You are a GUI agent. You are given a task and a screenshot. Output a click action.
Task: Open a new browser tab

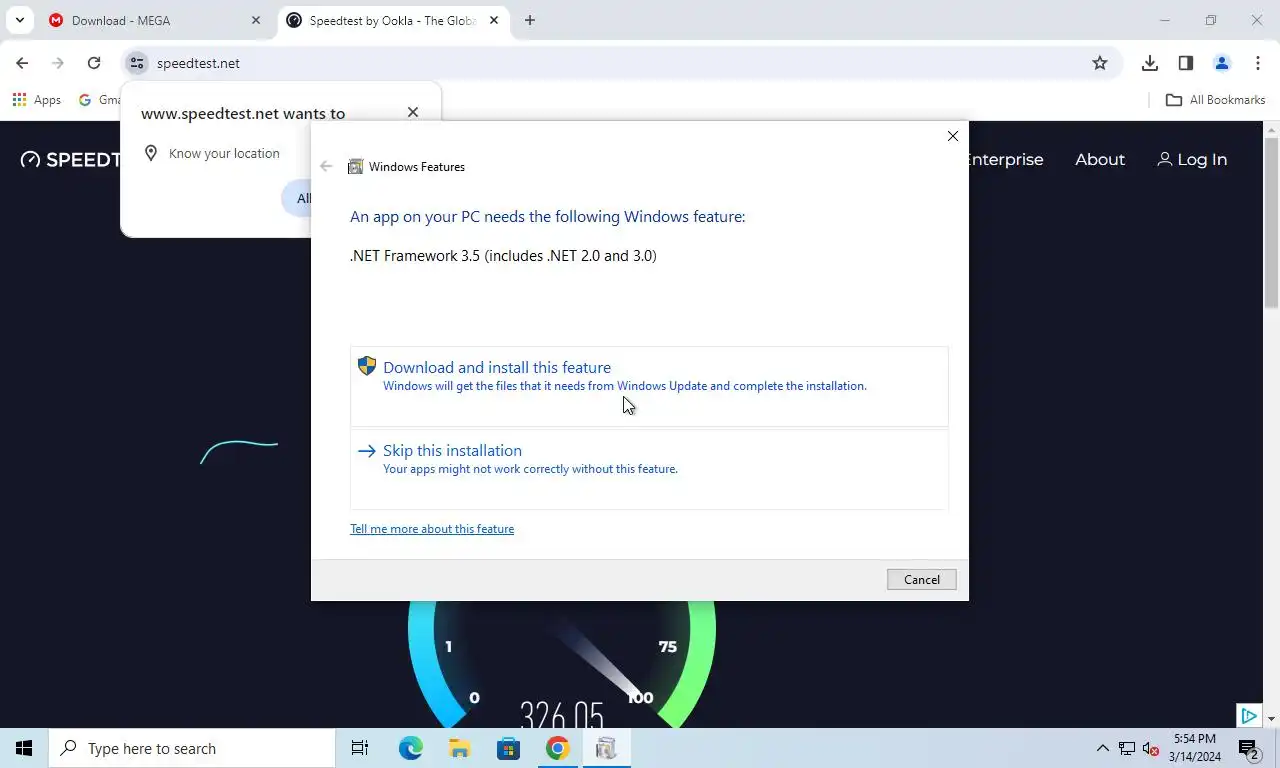530,20
